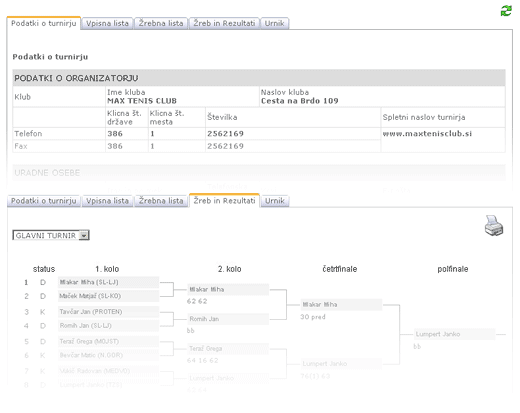Switch to upper Vpisna lista tab
The image size is (520, 413).
pyautogui.click(x=107, y=23)
